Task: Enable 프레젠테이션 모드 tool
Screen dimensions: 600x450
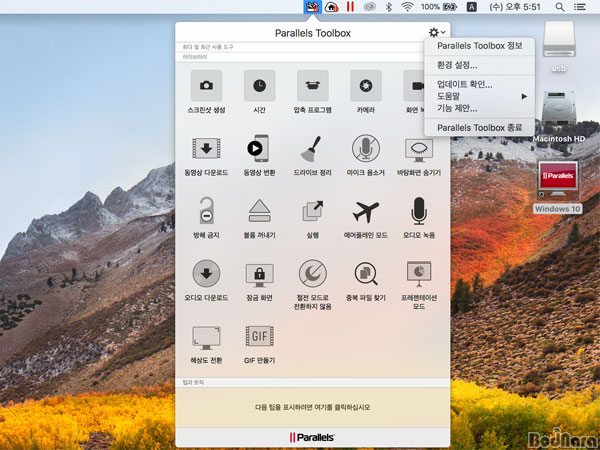Action: (x=419, y=285)
